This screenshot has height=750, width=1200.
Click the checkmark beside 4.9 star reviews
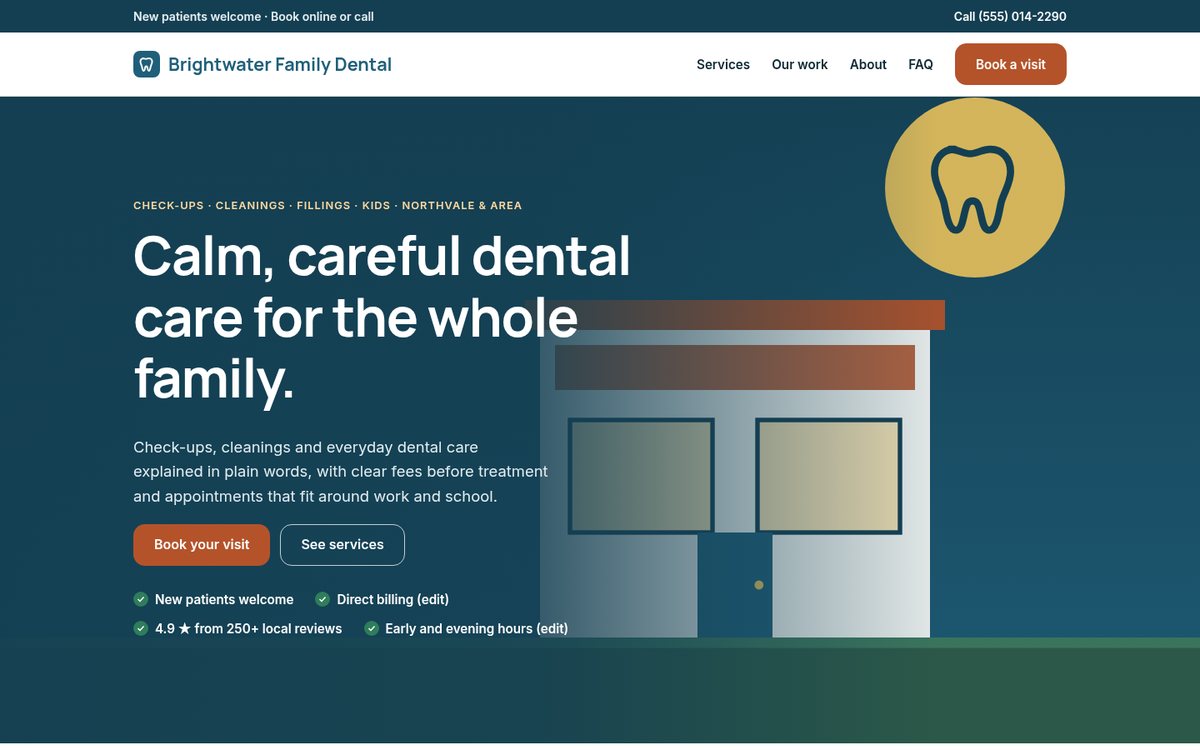tap(141, 628)
